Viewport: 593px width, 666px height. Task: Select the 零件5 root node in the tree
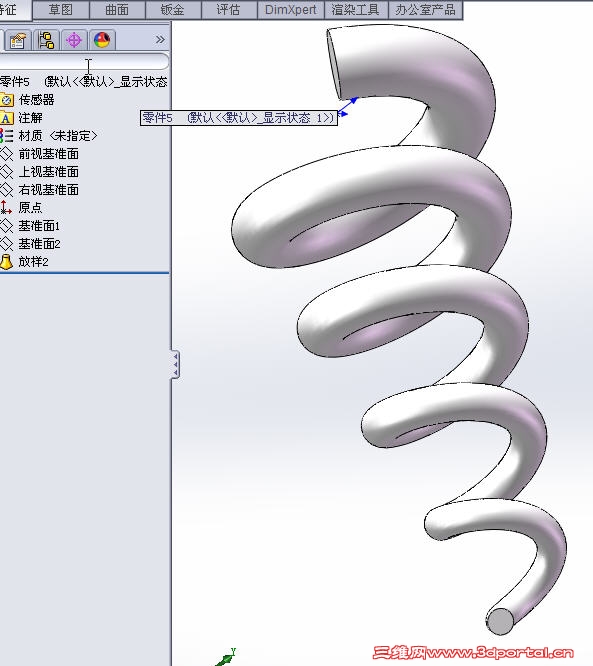point(83,82)
